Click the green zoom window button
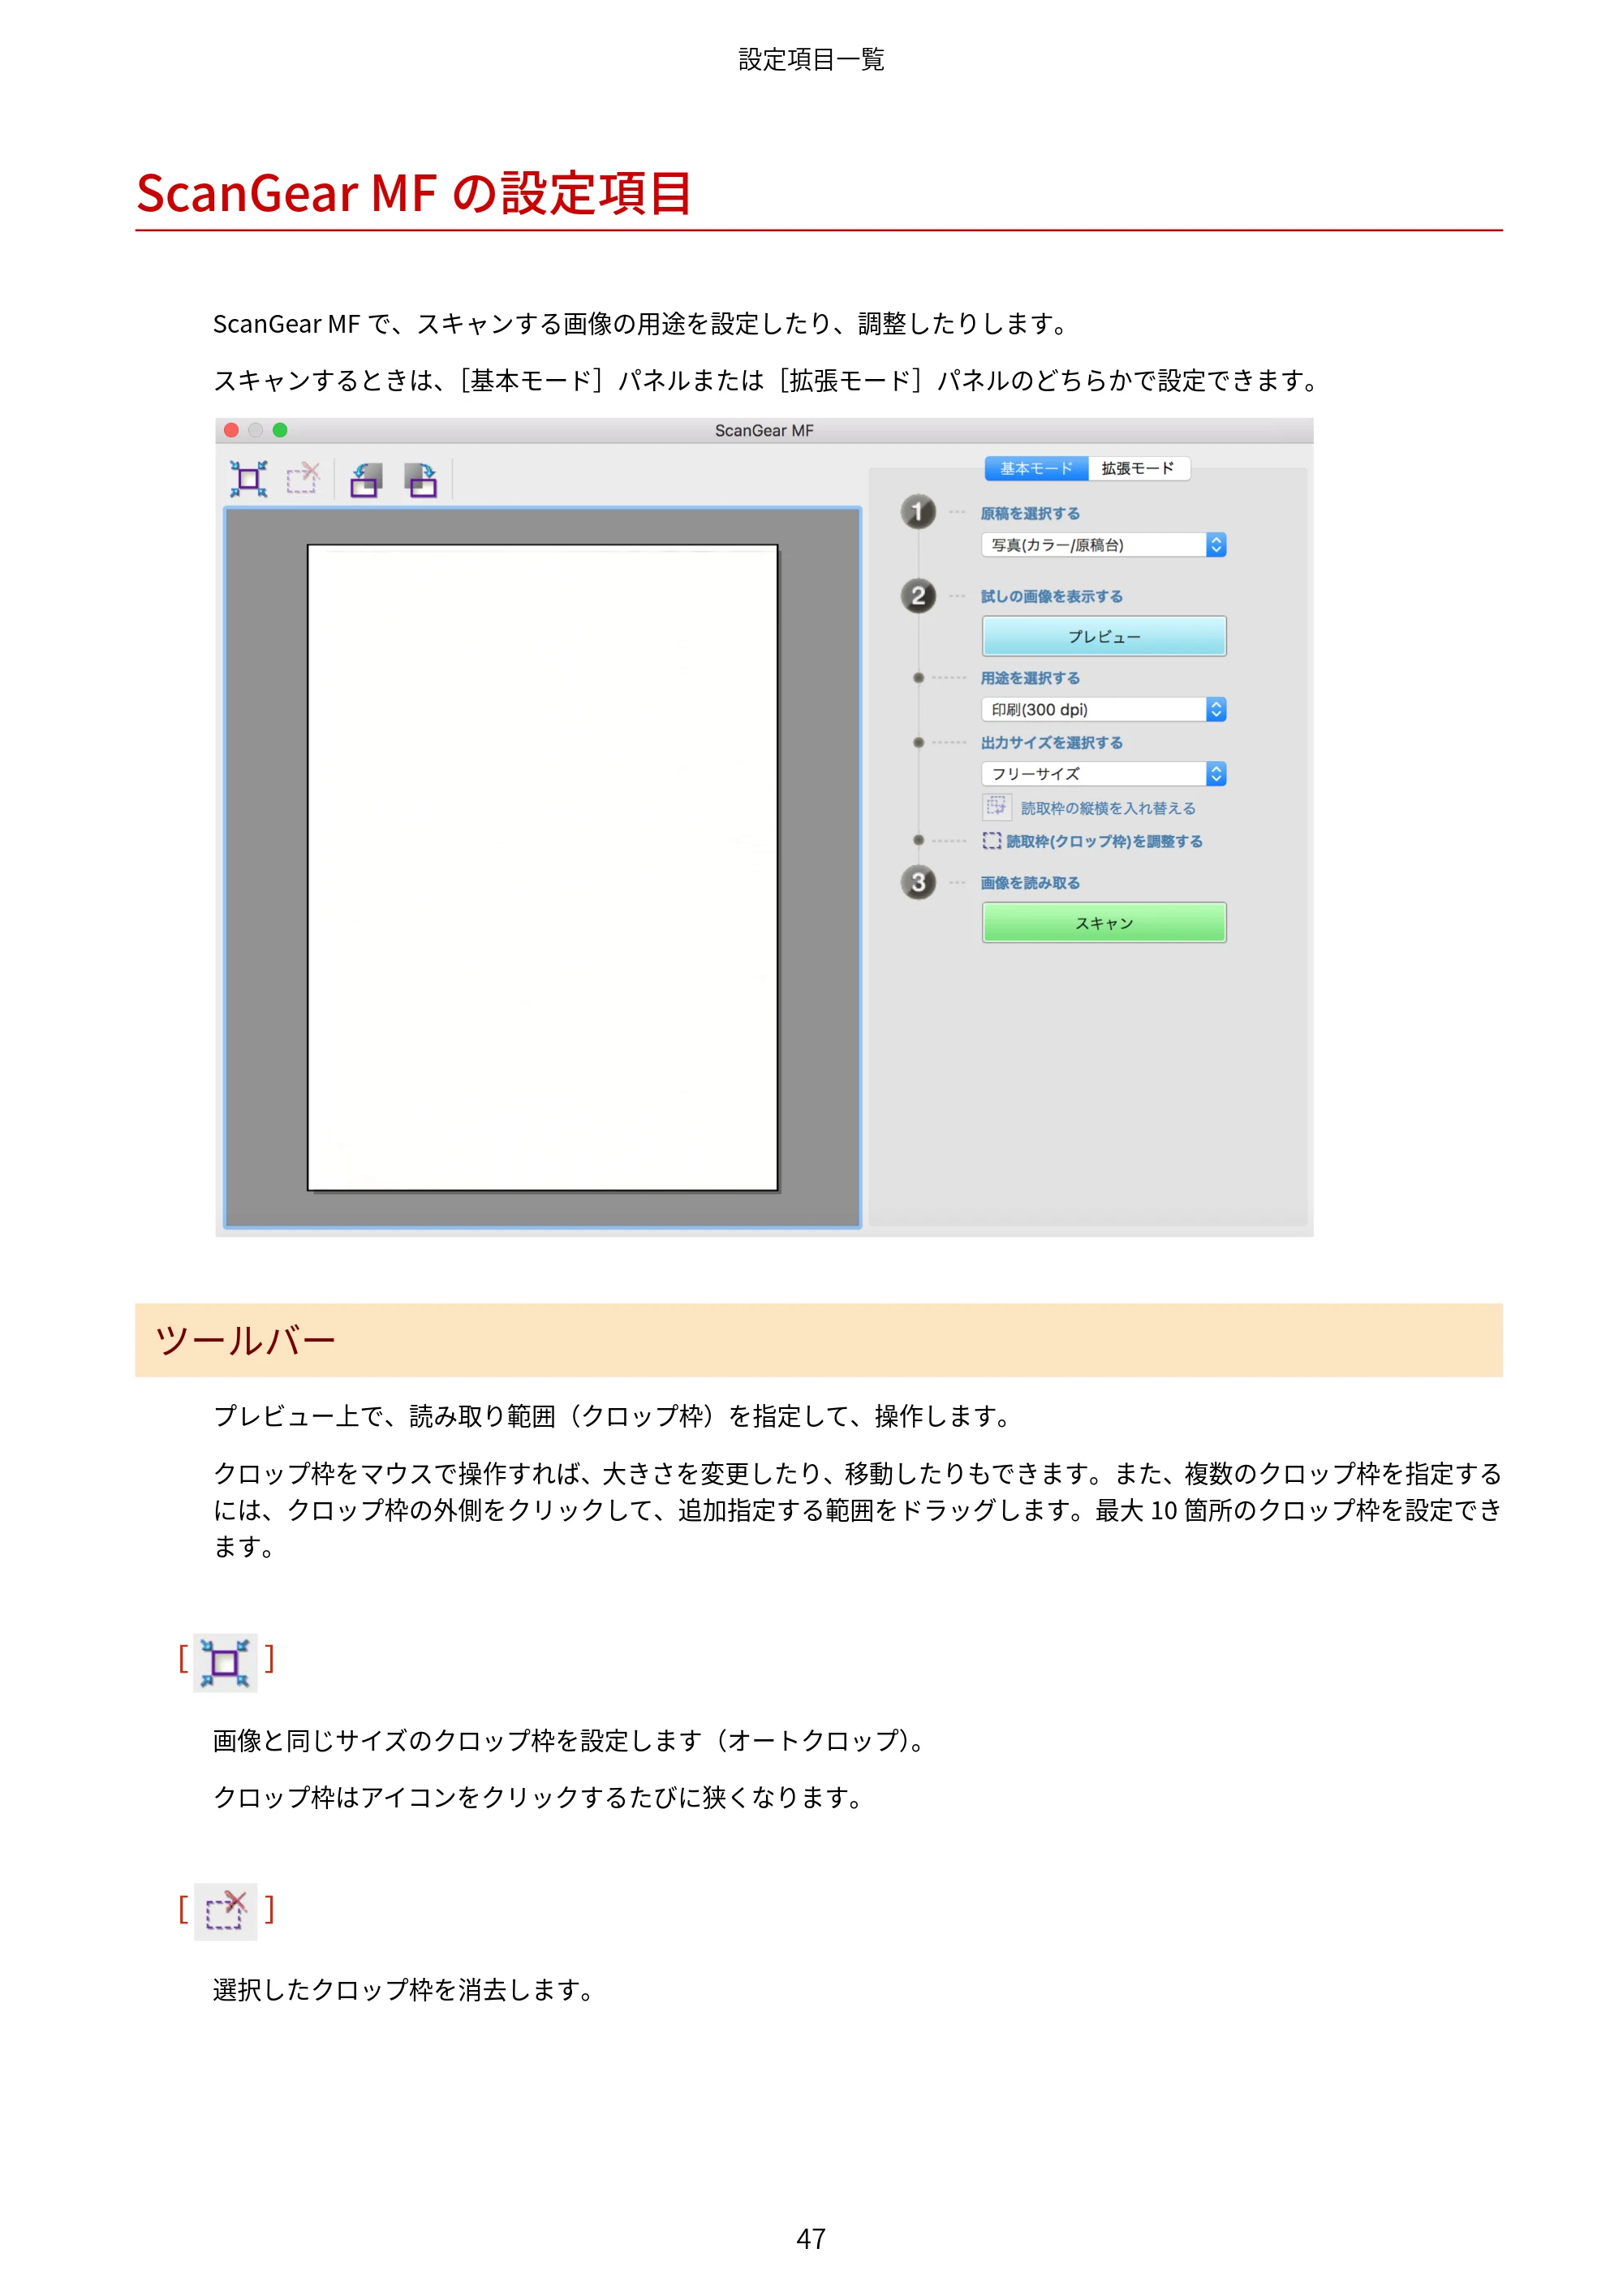Viewport: 1623px width, 2296px height. [280, 430]
